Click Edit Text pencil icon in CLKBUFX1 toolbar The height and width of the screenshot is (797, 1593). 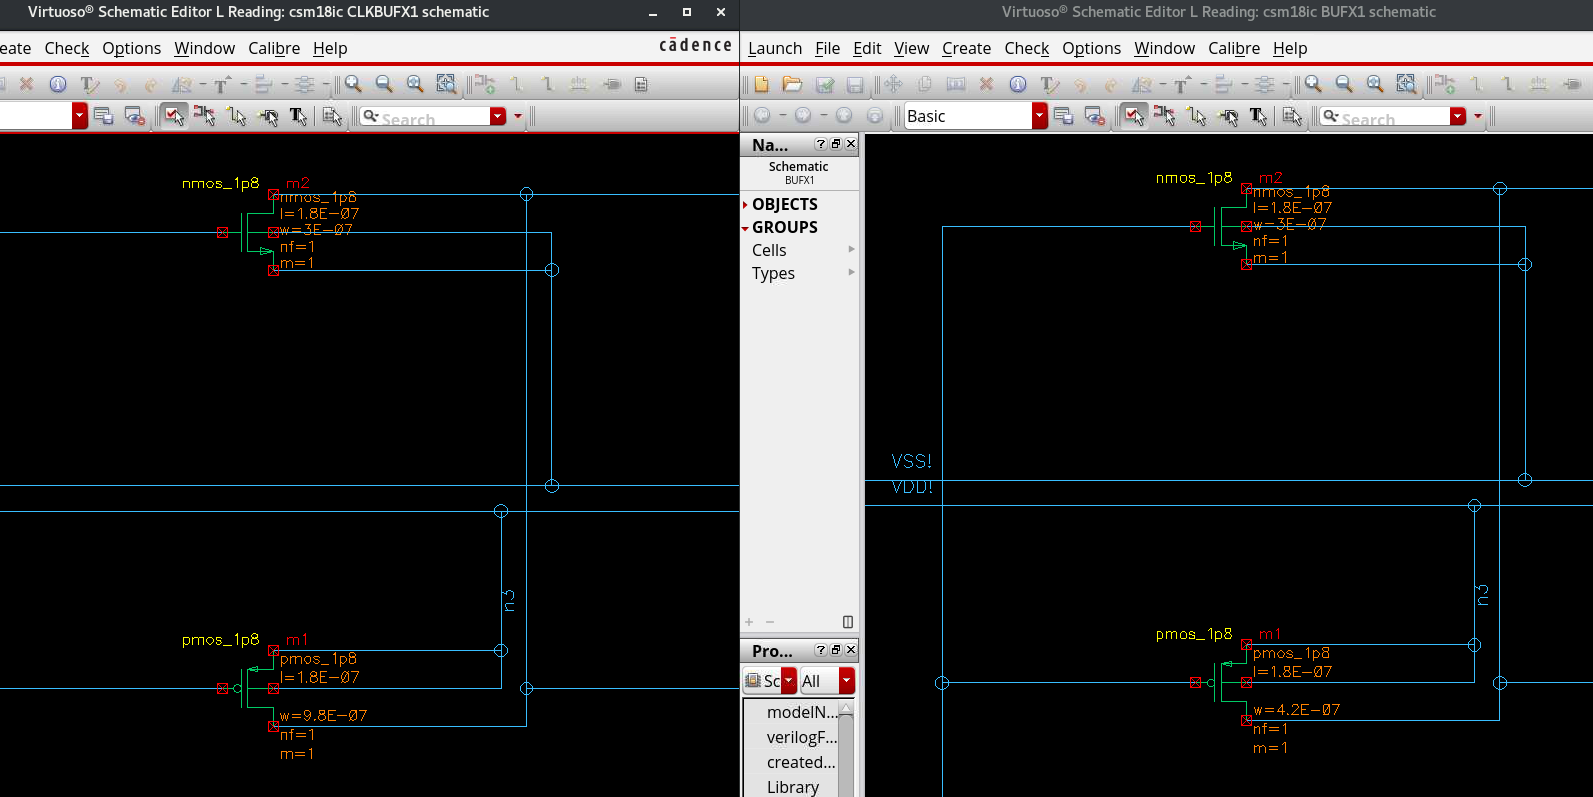(89, 84)
